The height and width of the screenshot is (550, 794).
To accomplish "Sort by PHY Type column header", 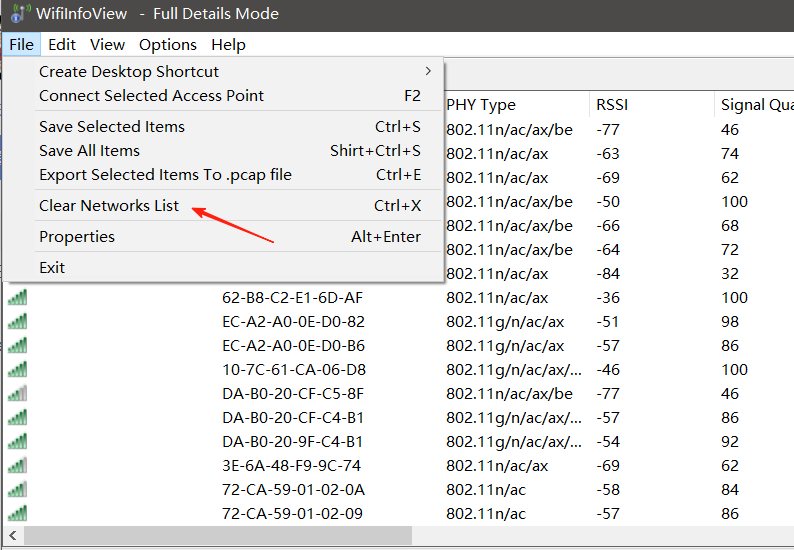I will click(517, 105).
